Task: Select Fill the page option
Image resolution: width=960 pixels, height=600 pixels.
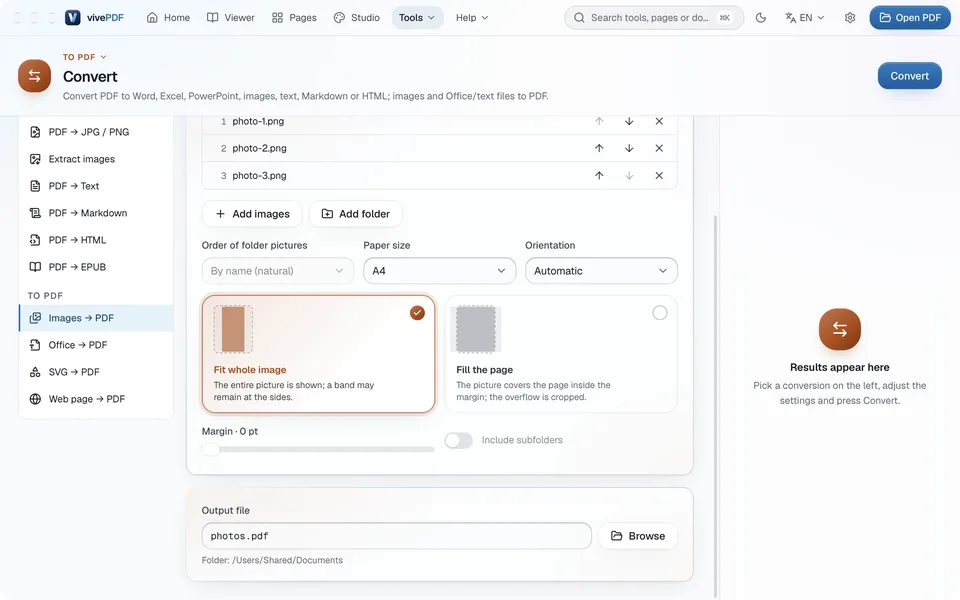Action: [561, 354]
